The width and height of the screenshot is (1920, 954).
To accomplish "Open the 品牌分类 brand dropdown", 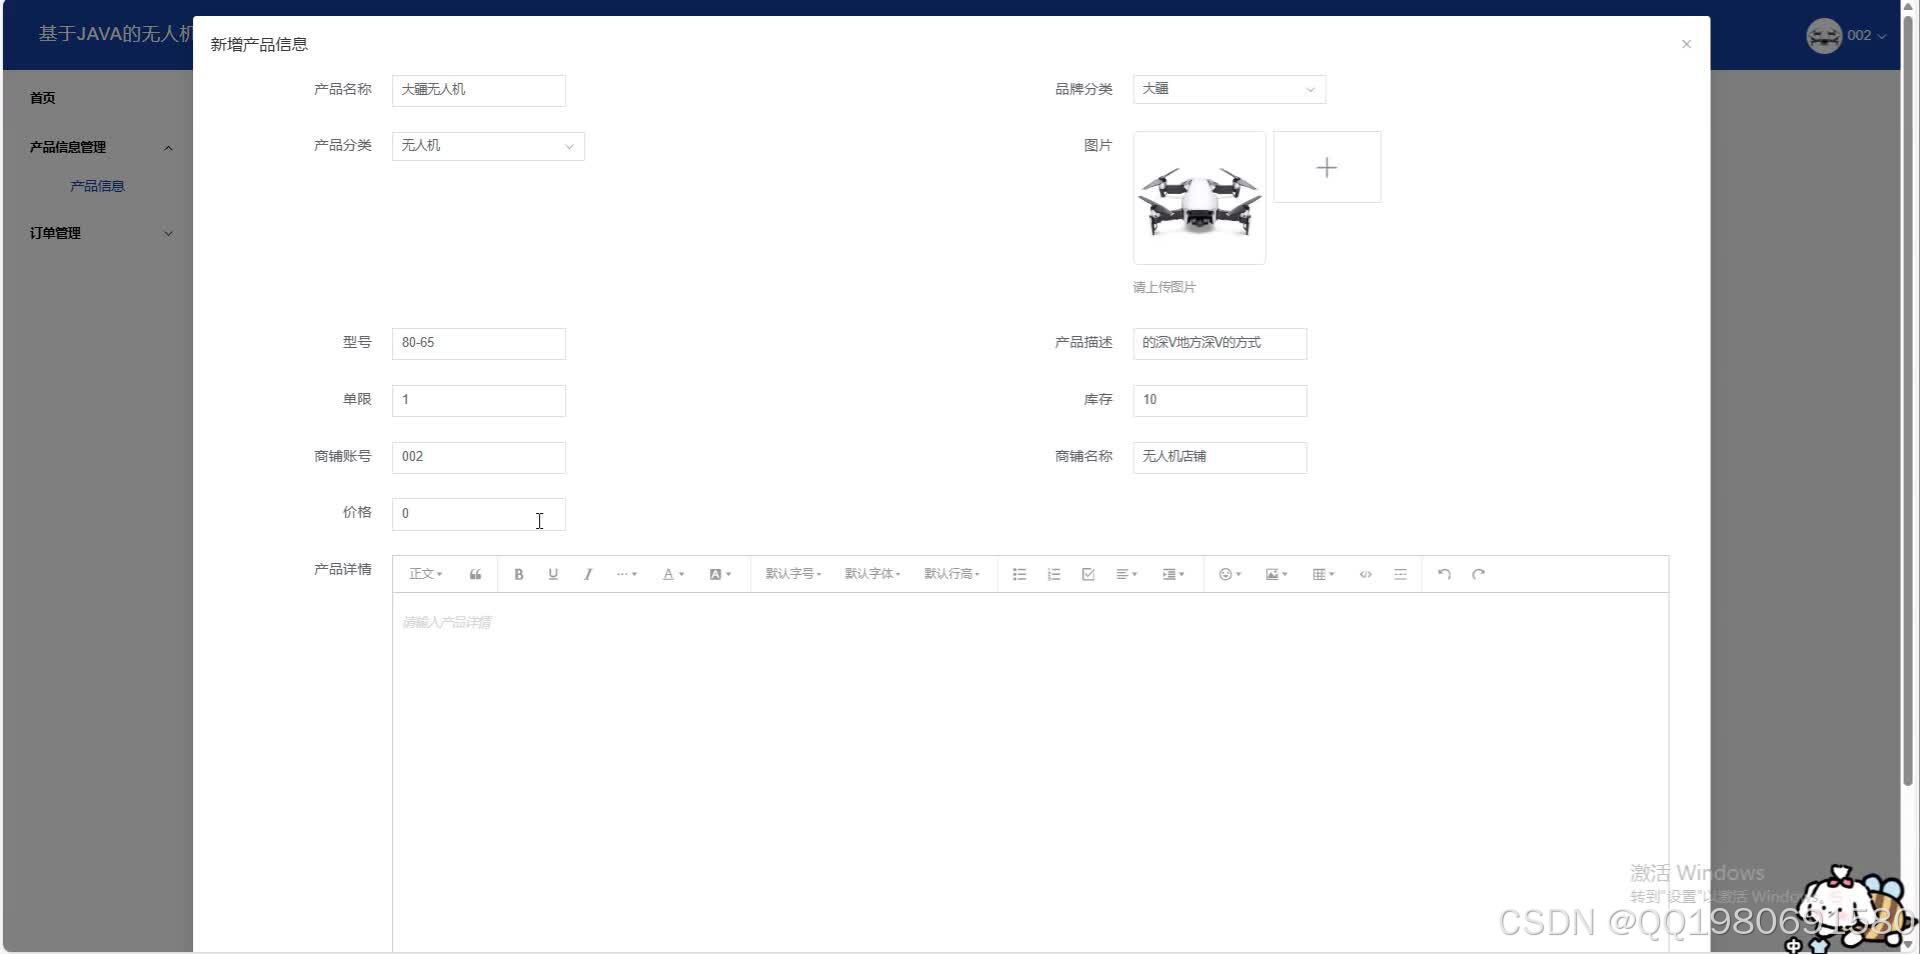I will (1228, 89).
